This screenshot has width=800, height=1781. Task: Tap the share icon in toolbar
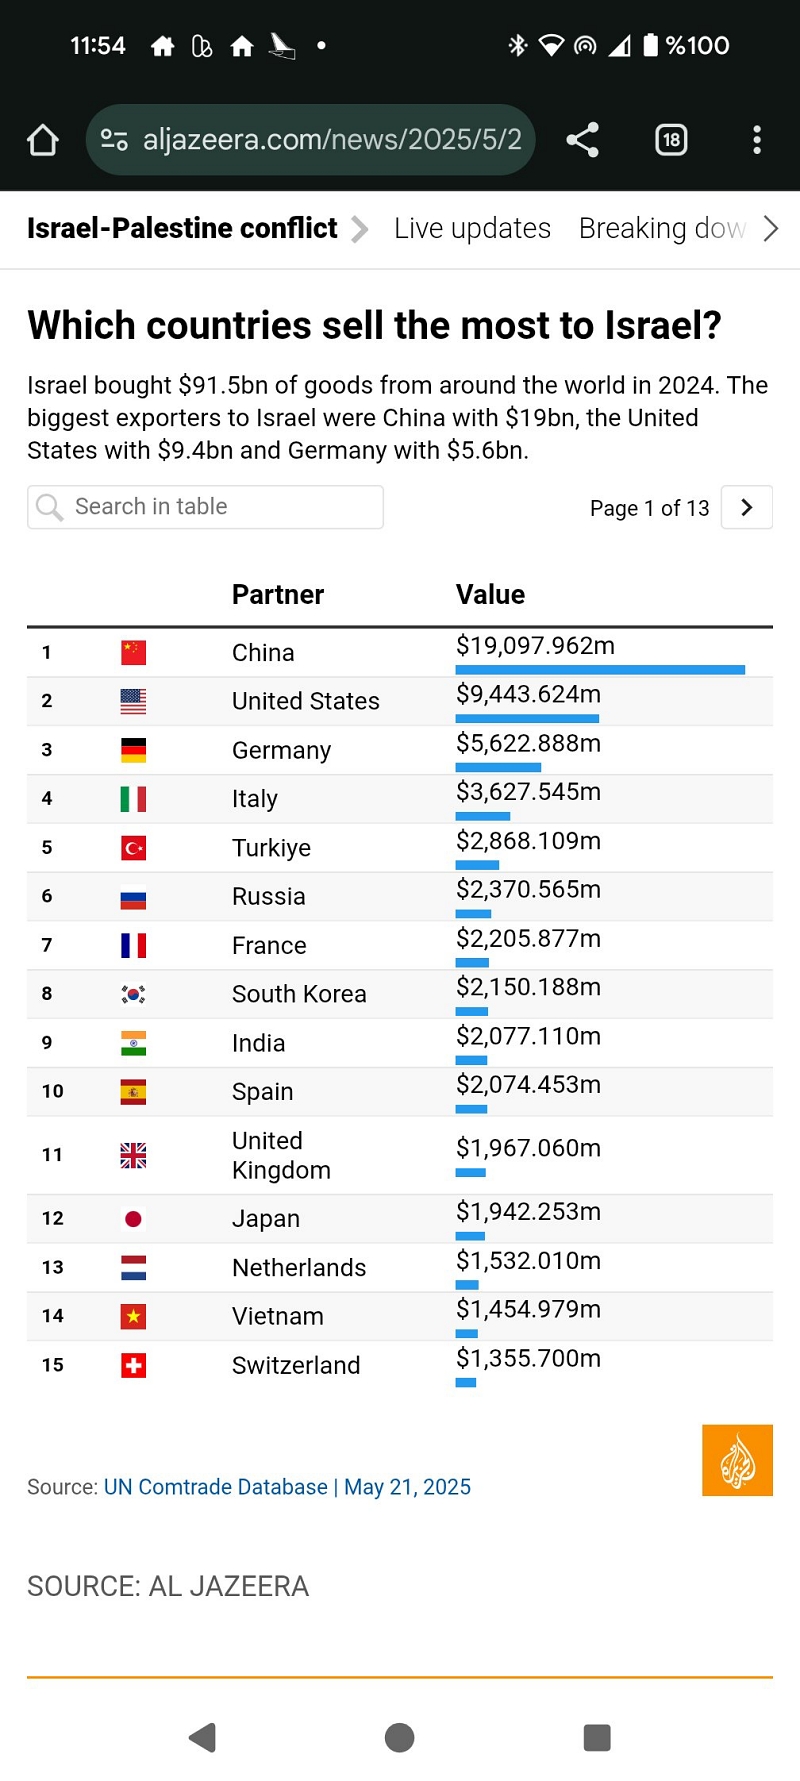coord(582,140)
